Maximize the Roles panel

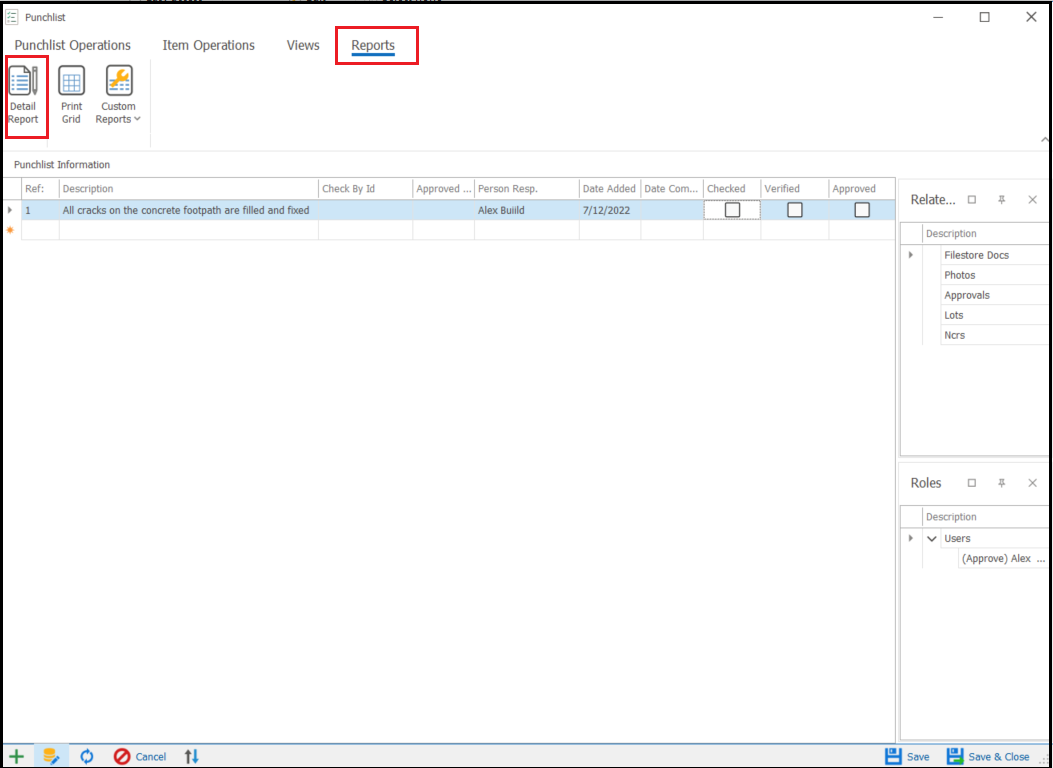[x=971, y=483]
